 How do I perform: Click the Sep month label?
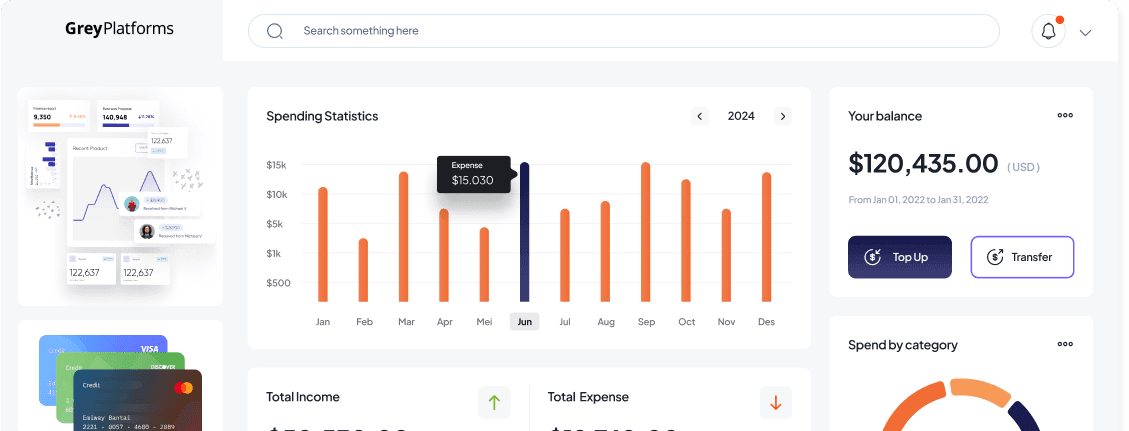click(x=647, y=322)
